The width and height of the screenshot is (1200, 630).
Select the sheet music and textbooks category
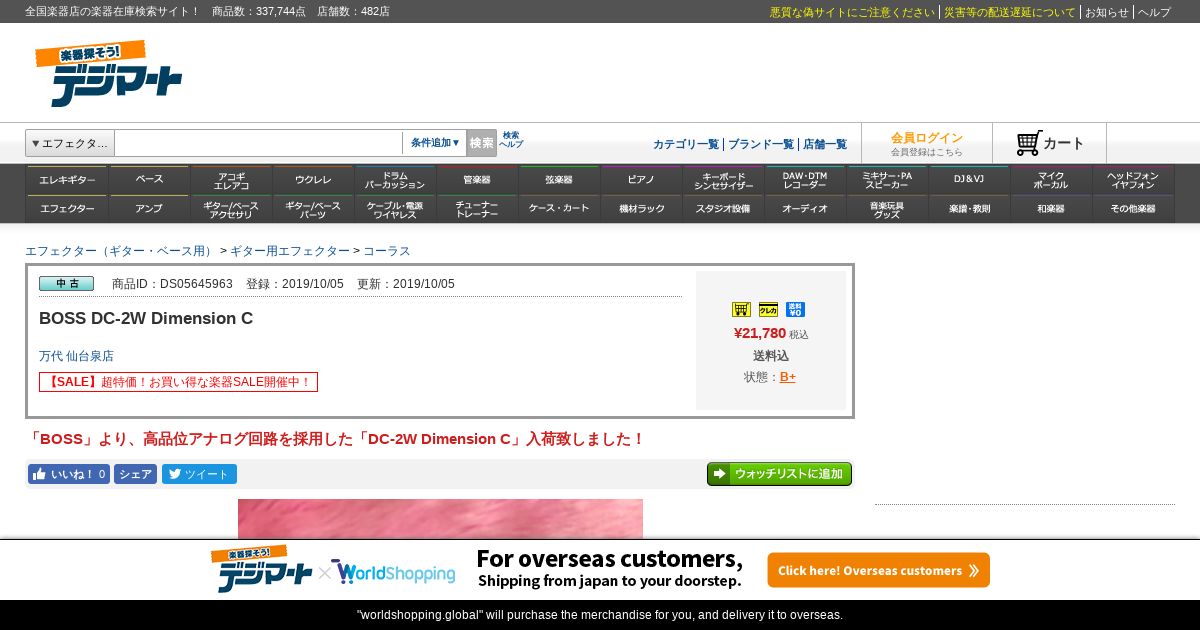[x=969, y=209]
